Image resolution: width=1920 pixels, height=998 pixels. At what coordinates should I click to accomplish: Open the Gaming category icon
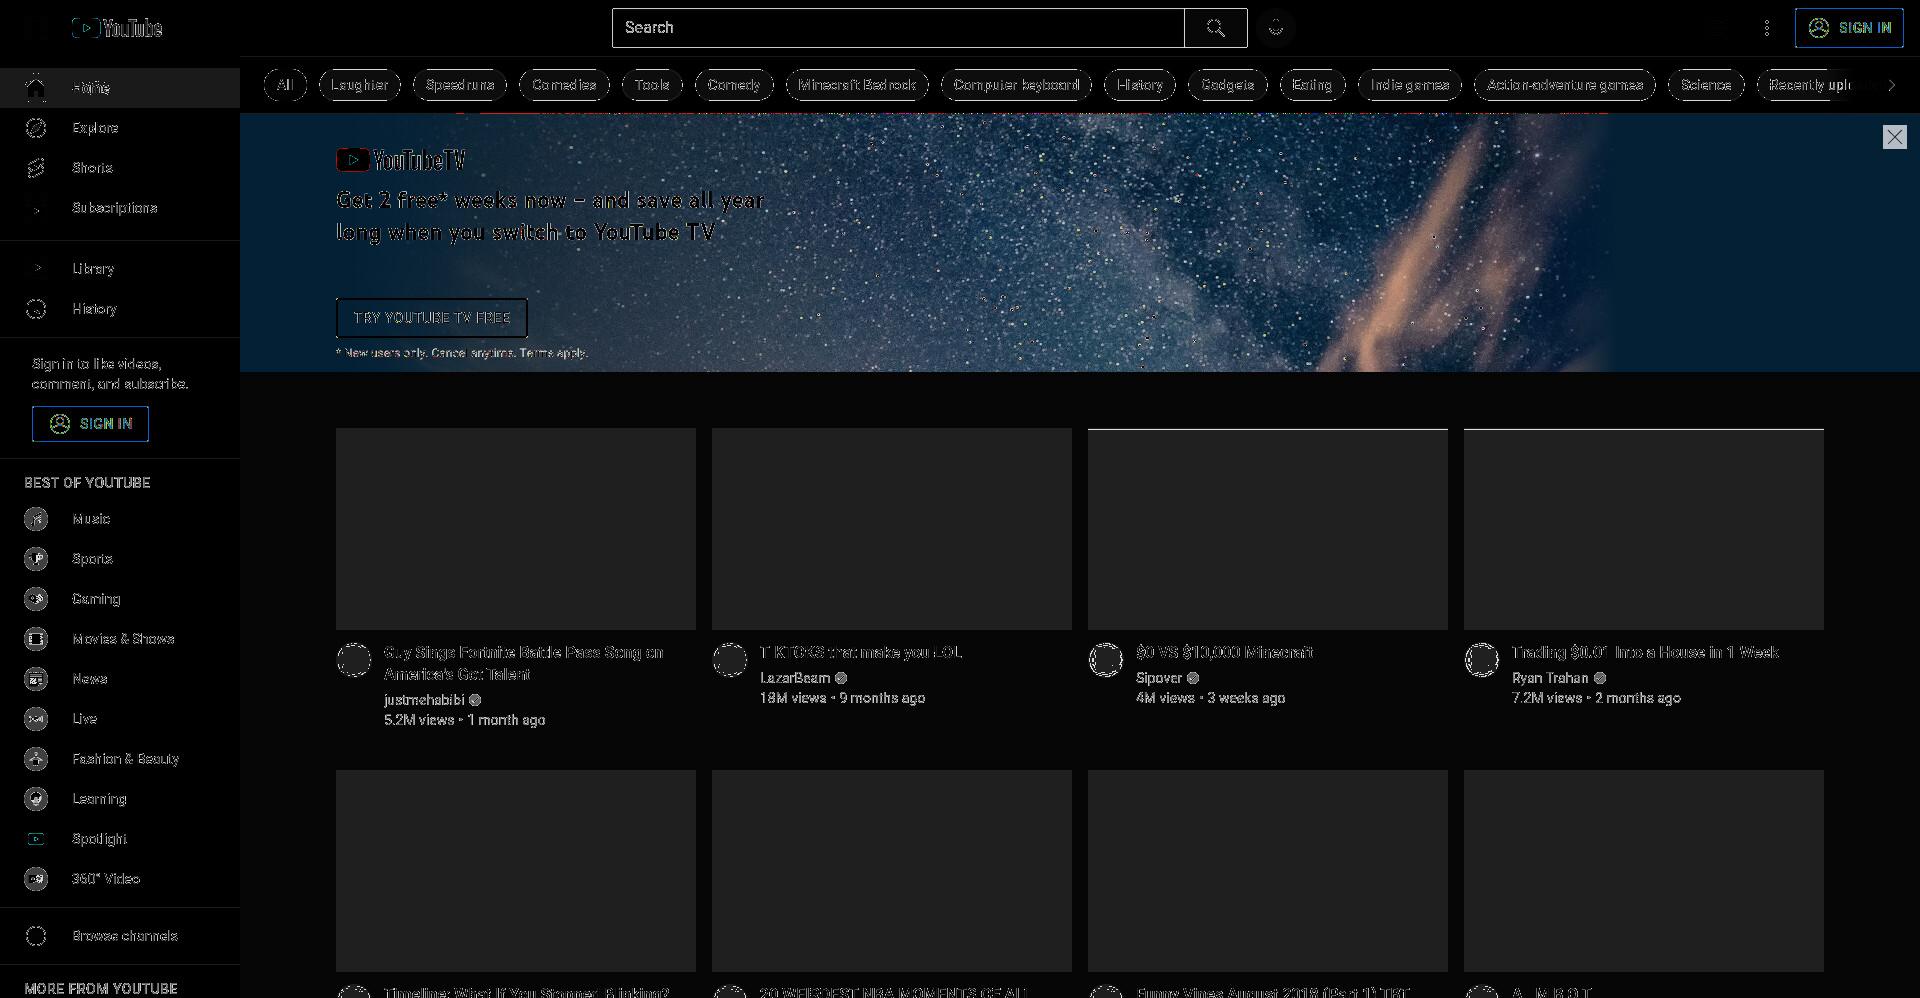36,599
